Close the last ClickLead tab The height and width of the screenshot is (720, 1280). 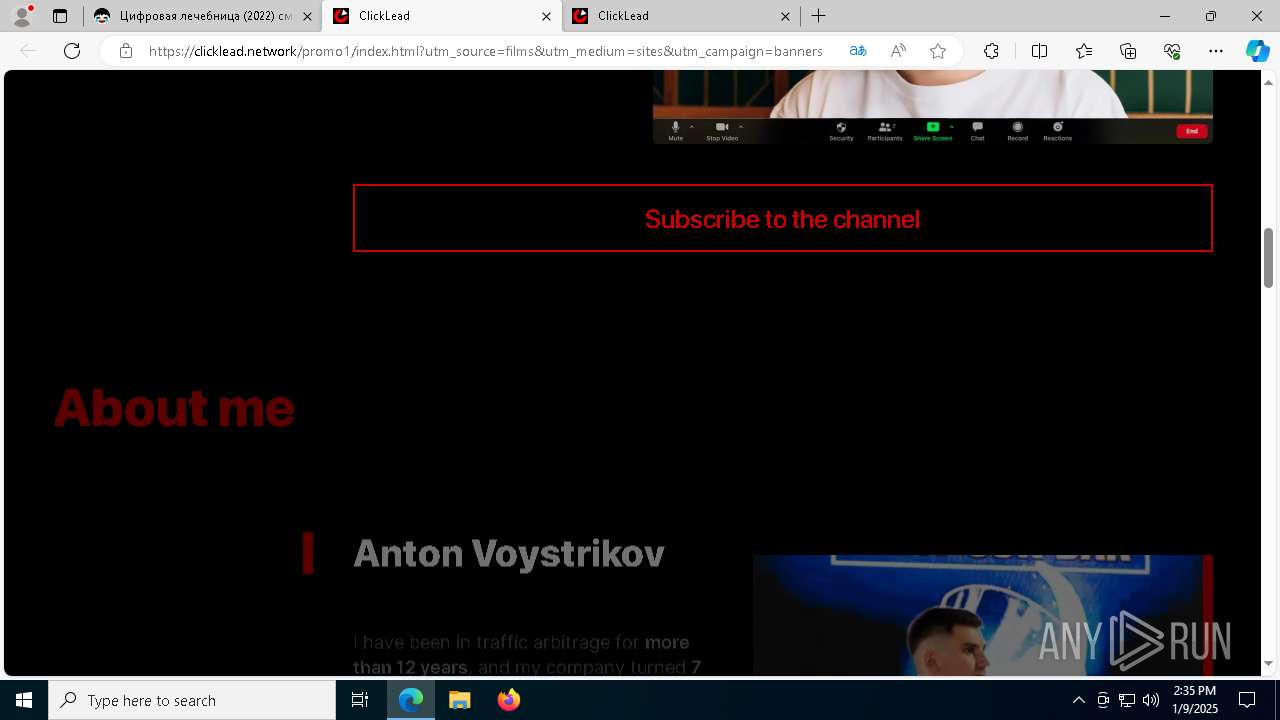click(x=785, y=16)
